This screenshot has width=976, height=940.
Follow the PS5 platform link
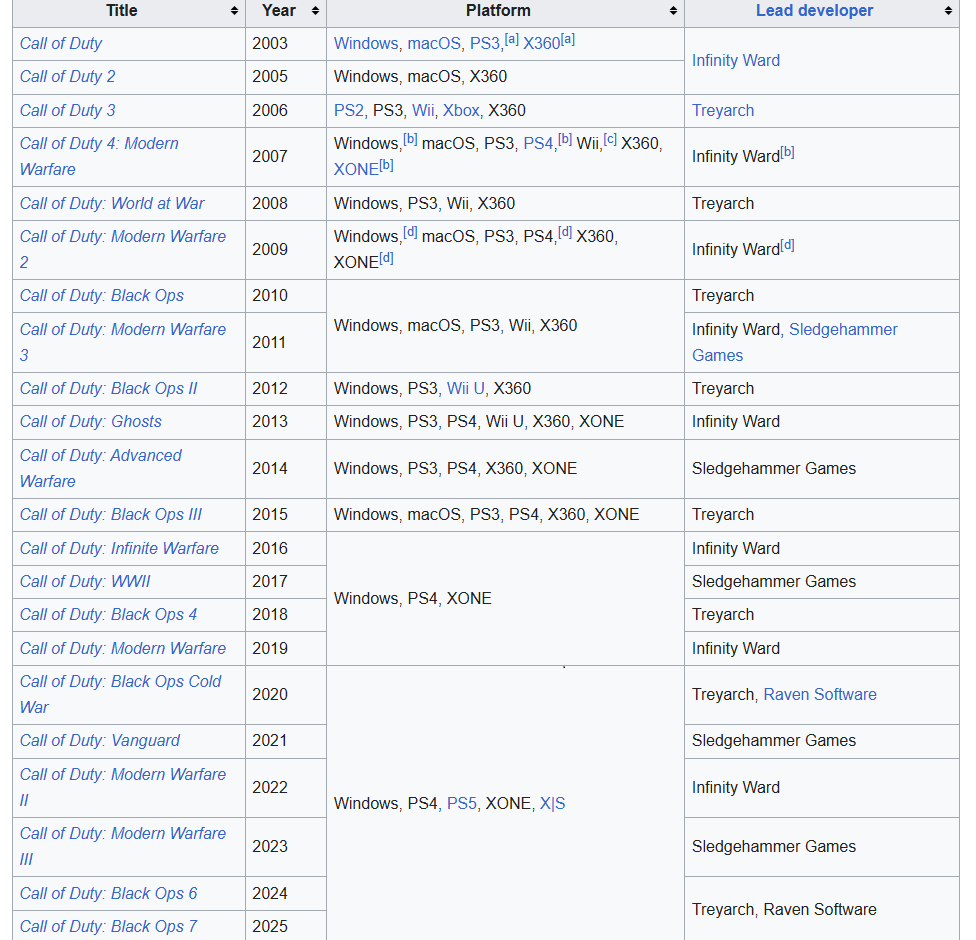(x=461, y=803)
